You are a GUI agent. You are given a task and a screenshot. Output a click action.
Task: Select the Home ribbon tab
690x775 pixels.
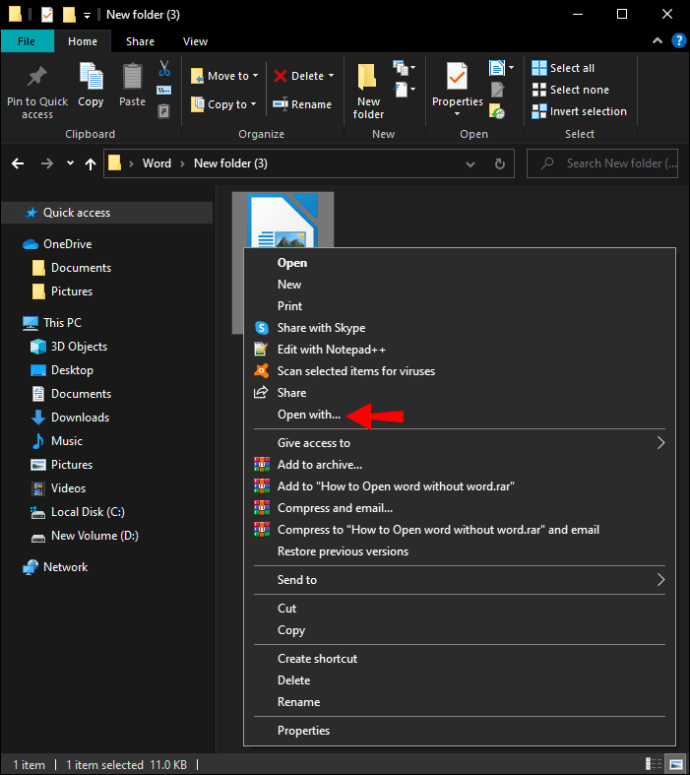point(83,42)
